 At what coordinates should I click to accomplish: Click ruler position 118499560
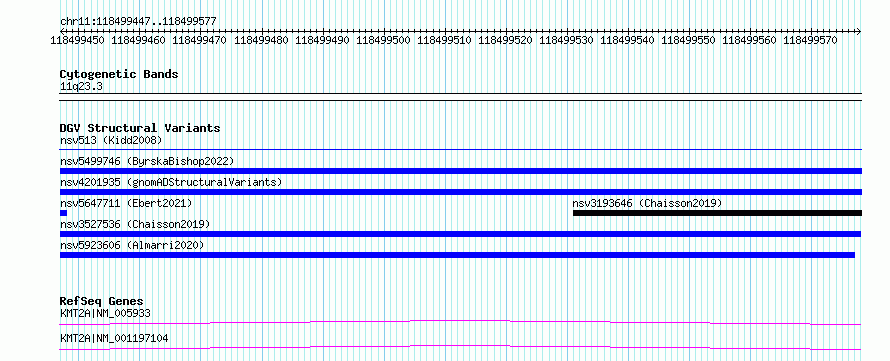point(750,40)
